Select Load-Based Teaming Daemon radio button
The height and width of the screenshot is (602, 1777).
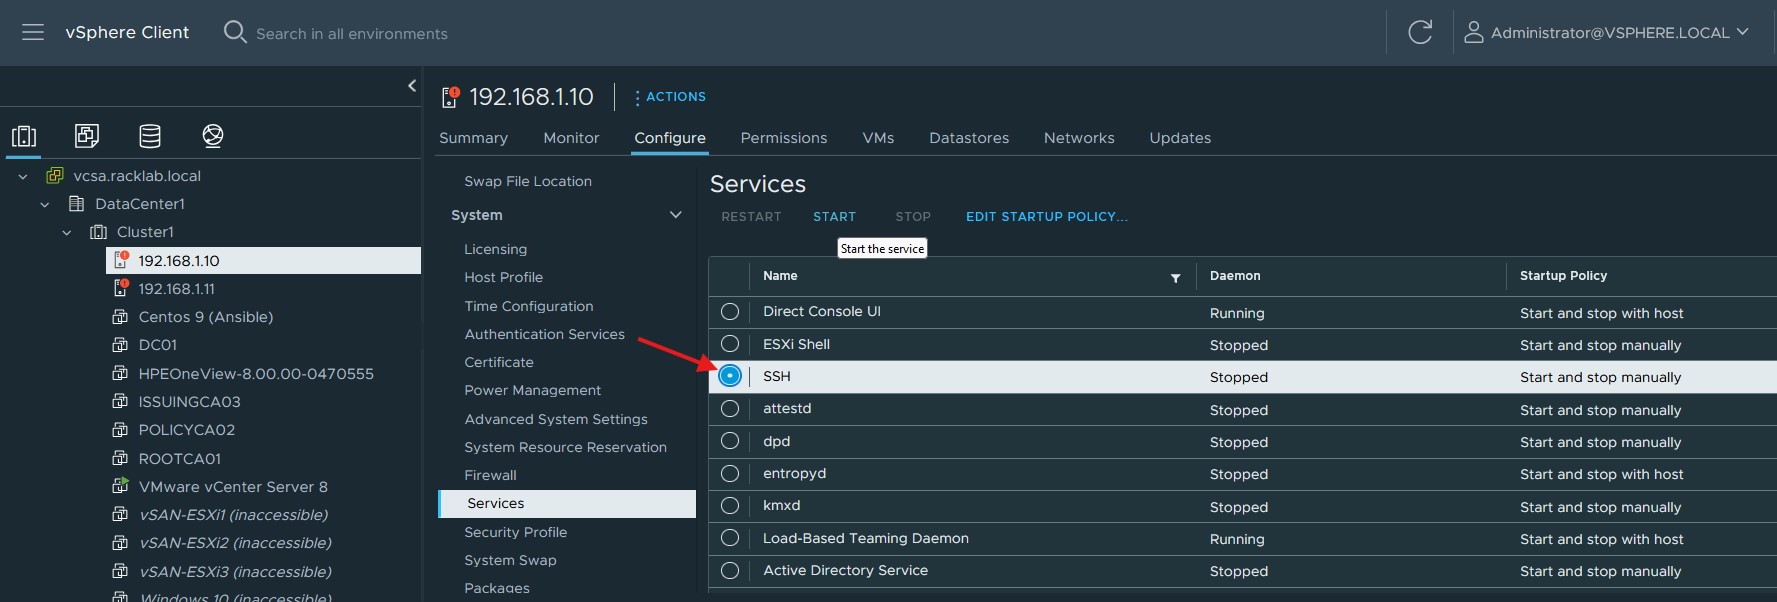tap(730, 538)
